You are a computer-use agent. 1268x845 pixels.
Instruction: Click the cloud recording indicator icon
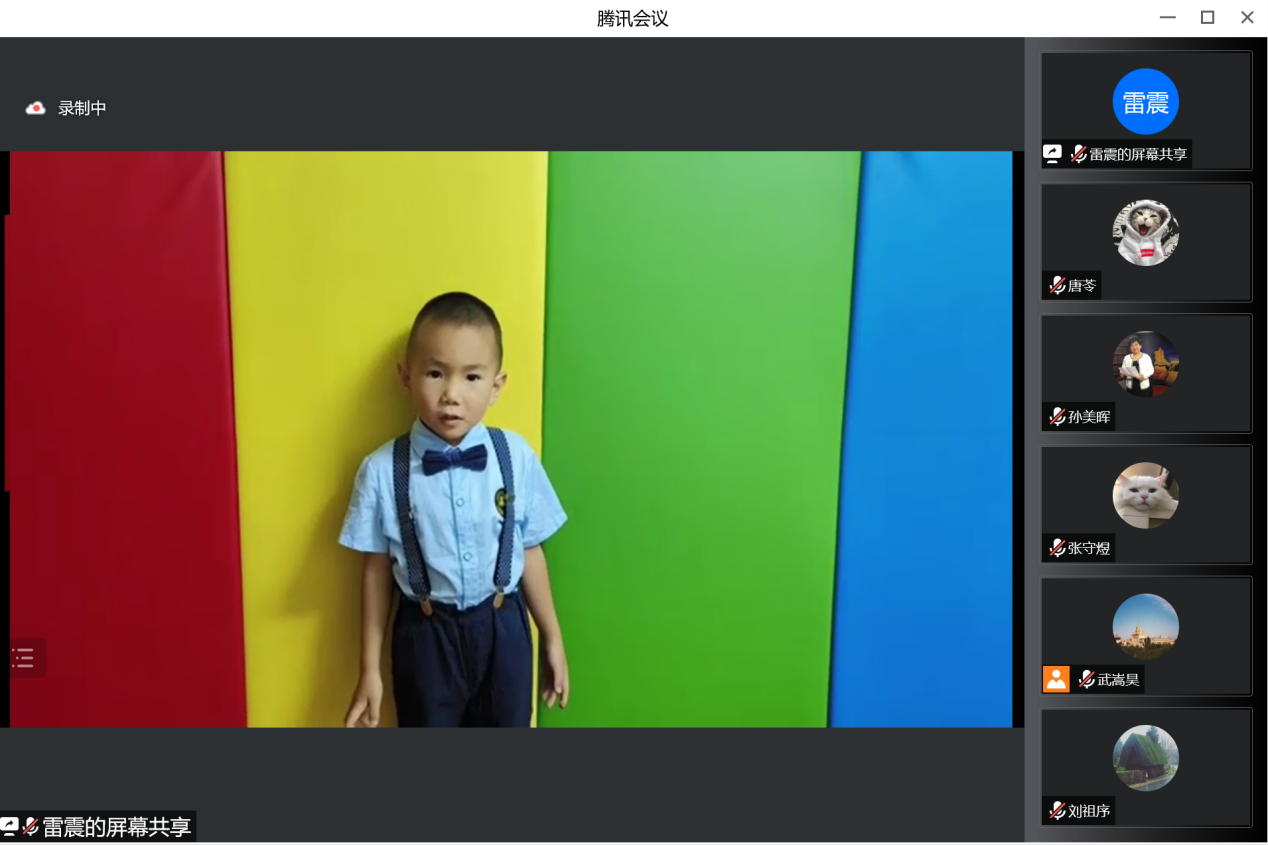(x=36, y=108)
